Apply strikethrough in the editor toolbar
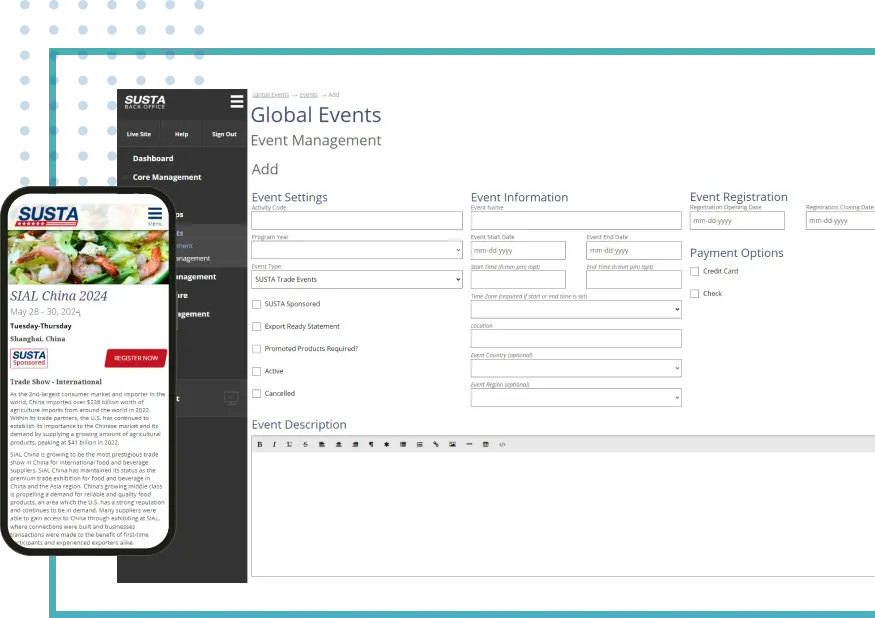The width and height of the screenshot is (875, 618). click(x=305, y=444)
